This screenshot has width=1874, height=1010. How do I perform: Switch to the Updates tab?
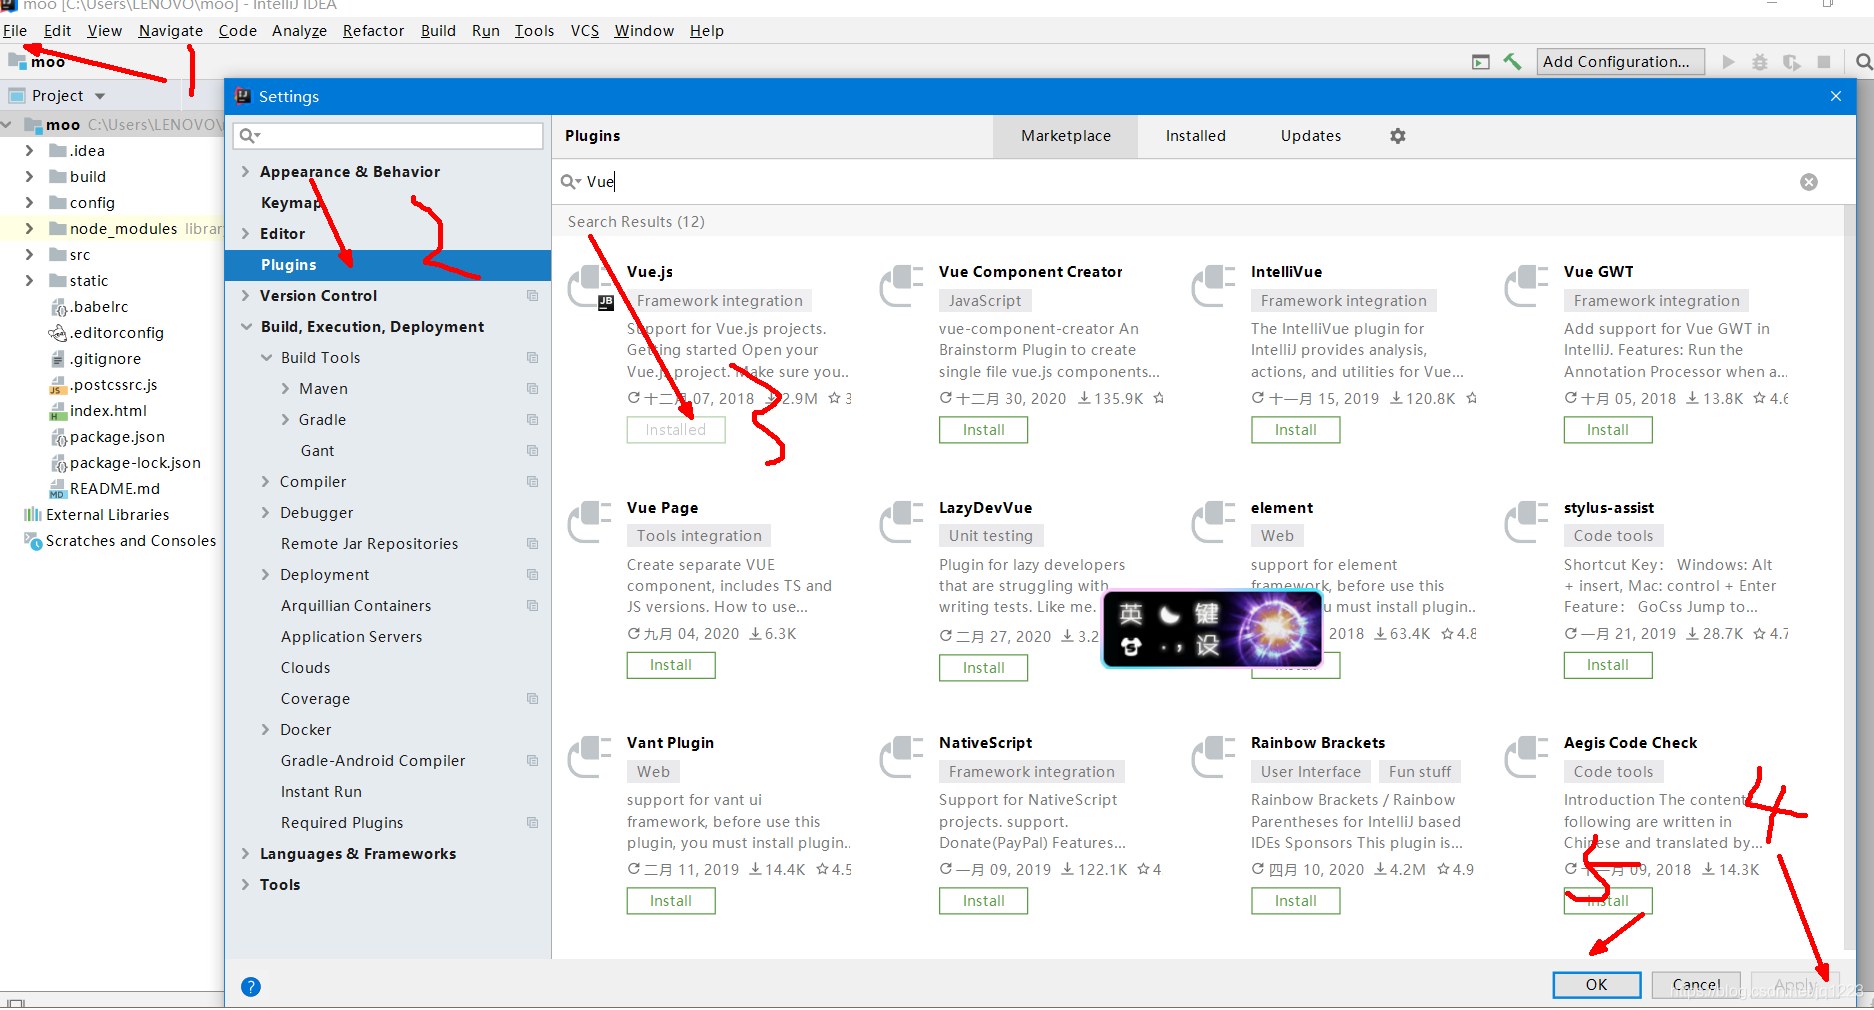pos(1311,136)
